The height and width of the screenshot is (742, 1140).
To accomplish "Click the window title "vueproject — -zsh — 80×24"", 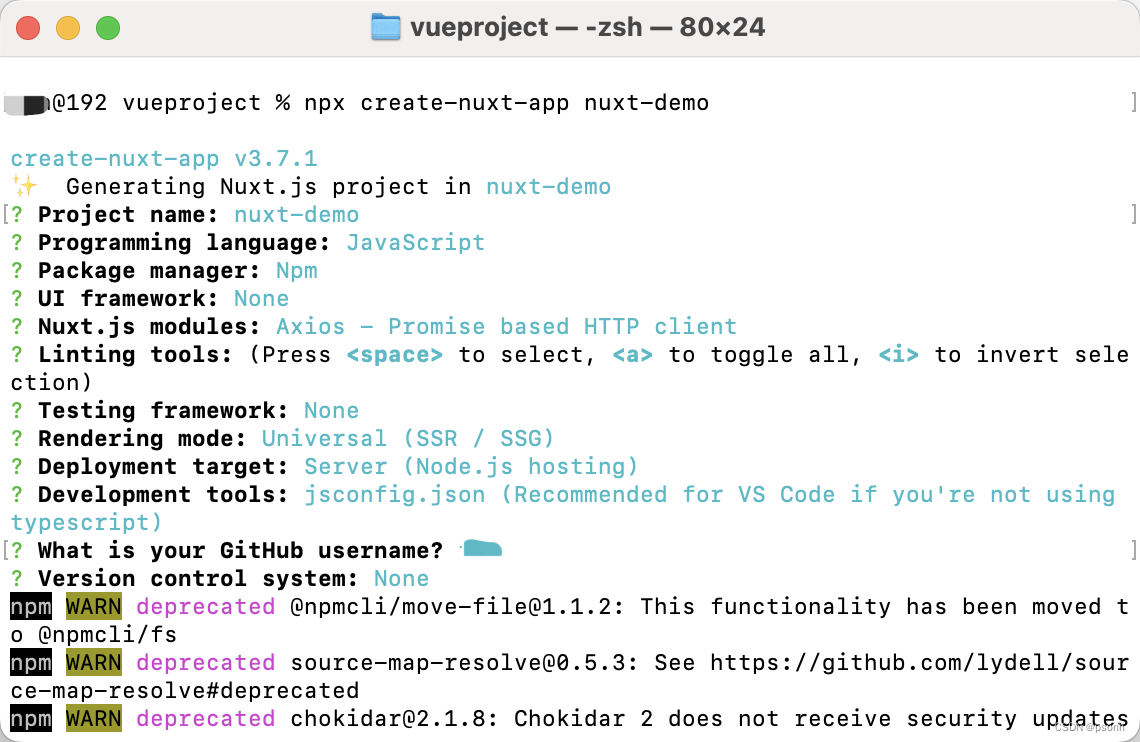I will coord(587,28).
